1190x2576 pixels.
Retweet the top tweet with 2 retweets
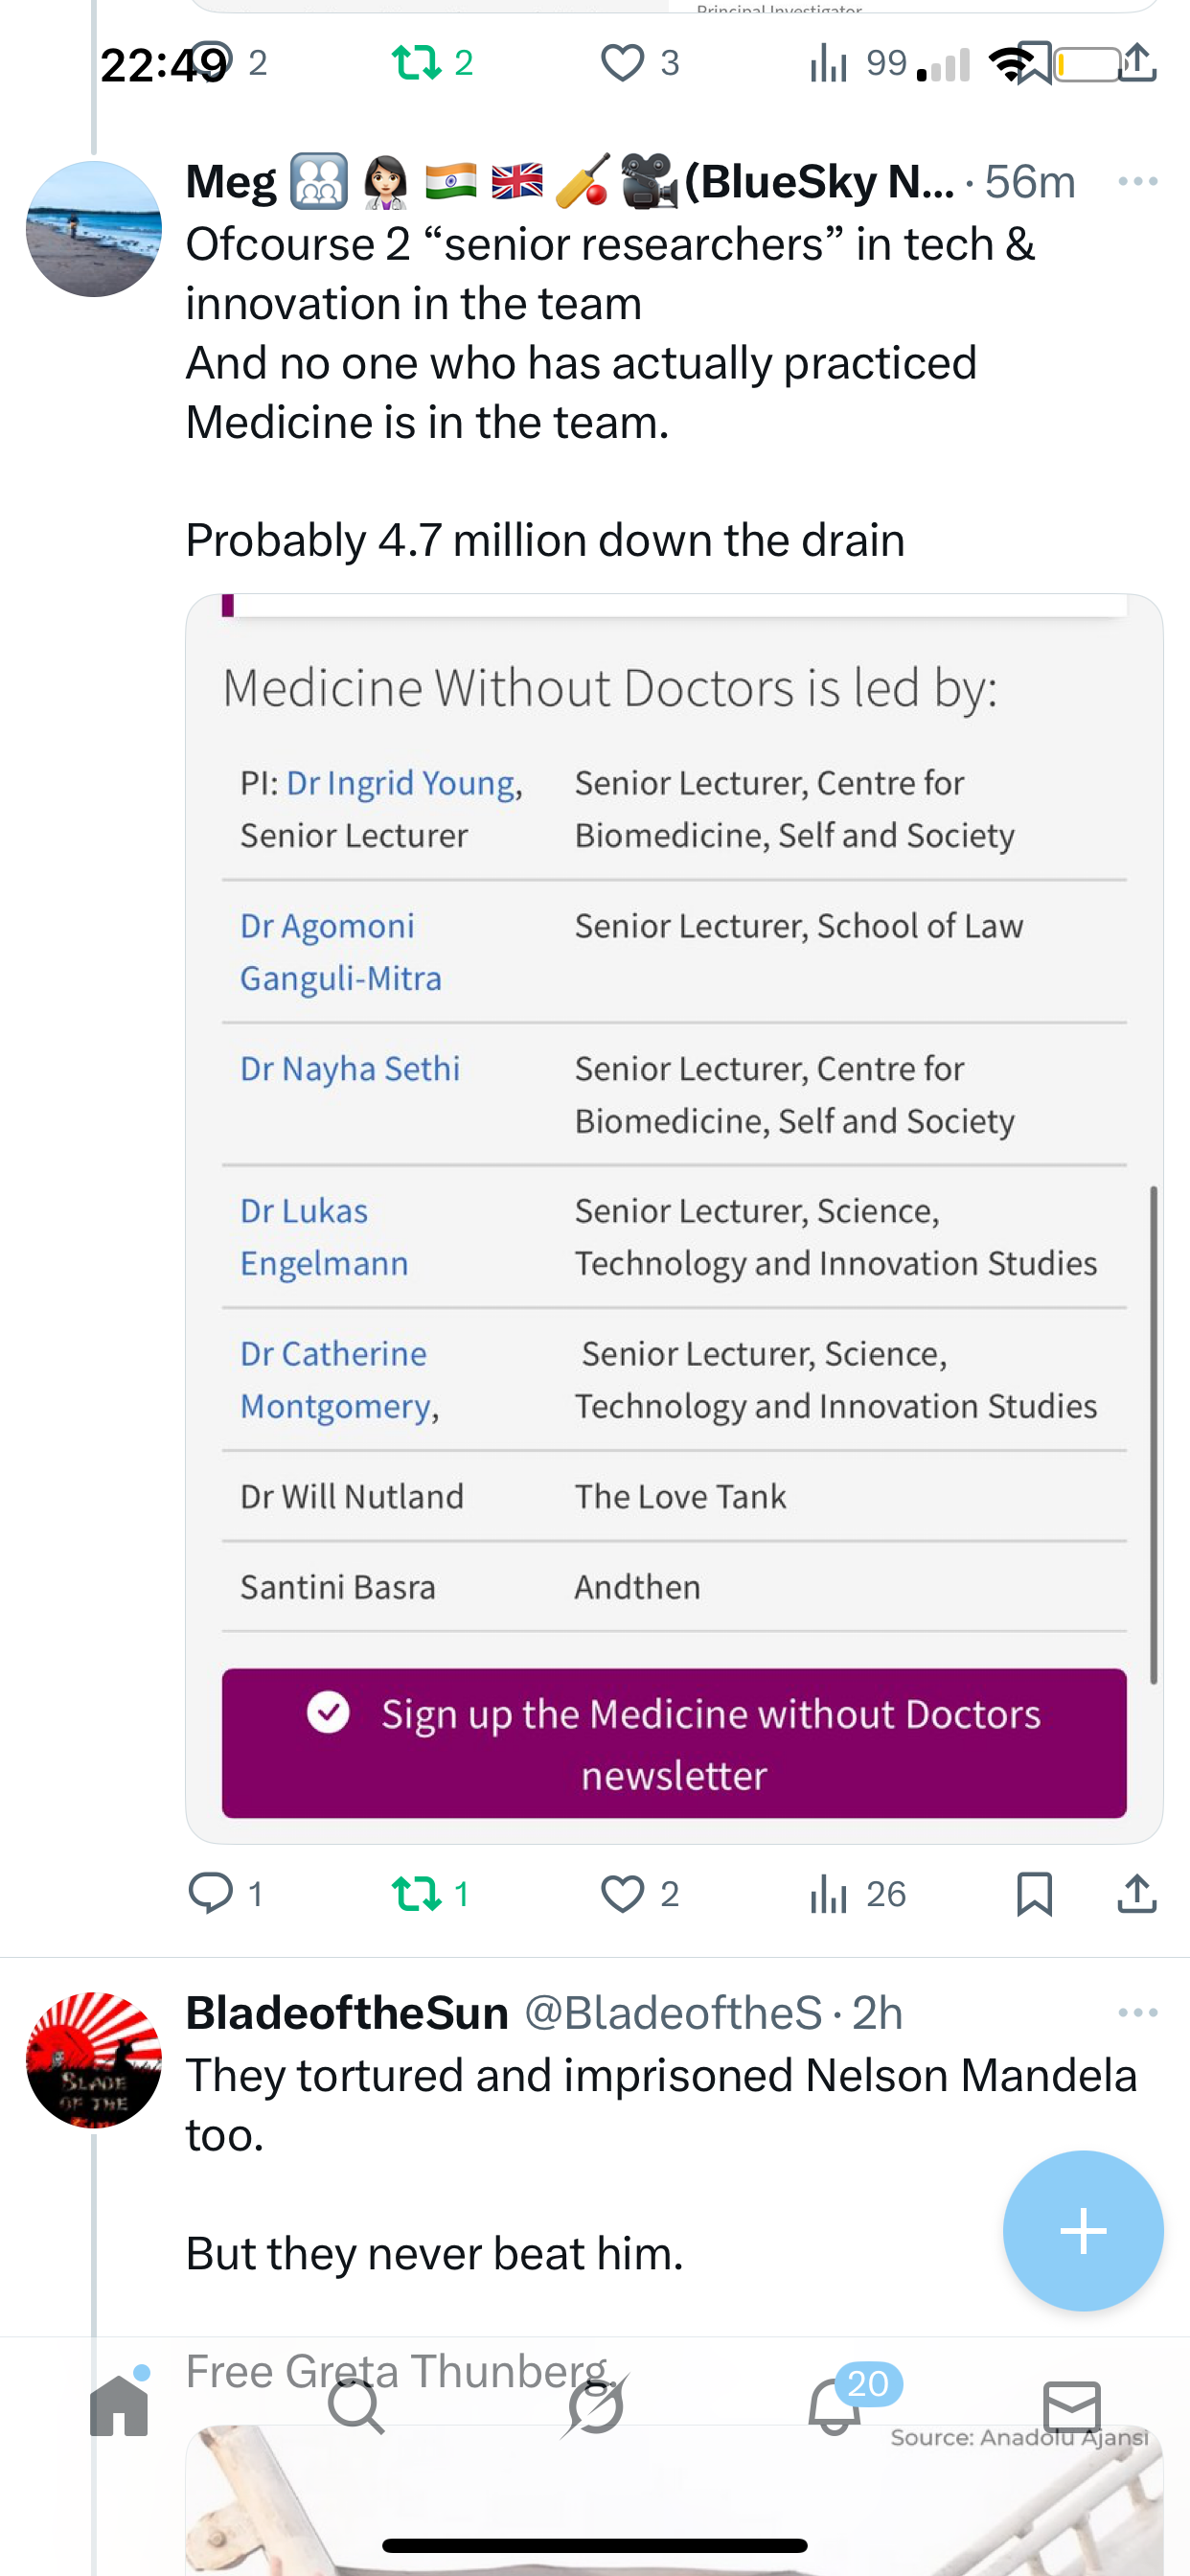[416, 63]
